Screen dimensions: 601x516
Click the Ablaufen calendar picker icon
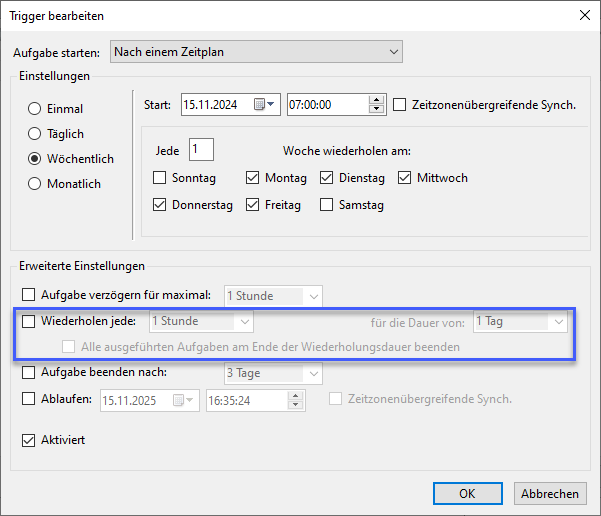coord(182,400)
